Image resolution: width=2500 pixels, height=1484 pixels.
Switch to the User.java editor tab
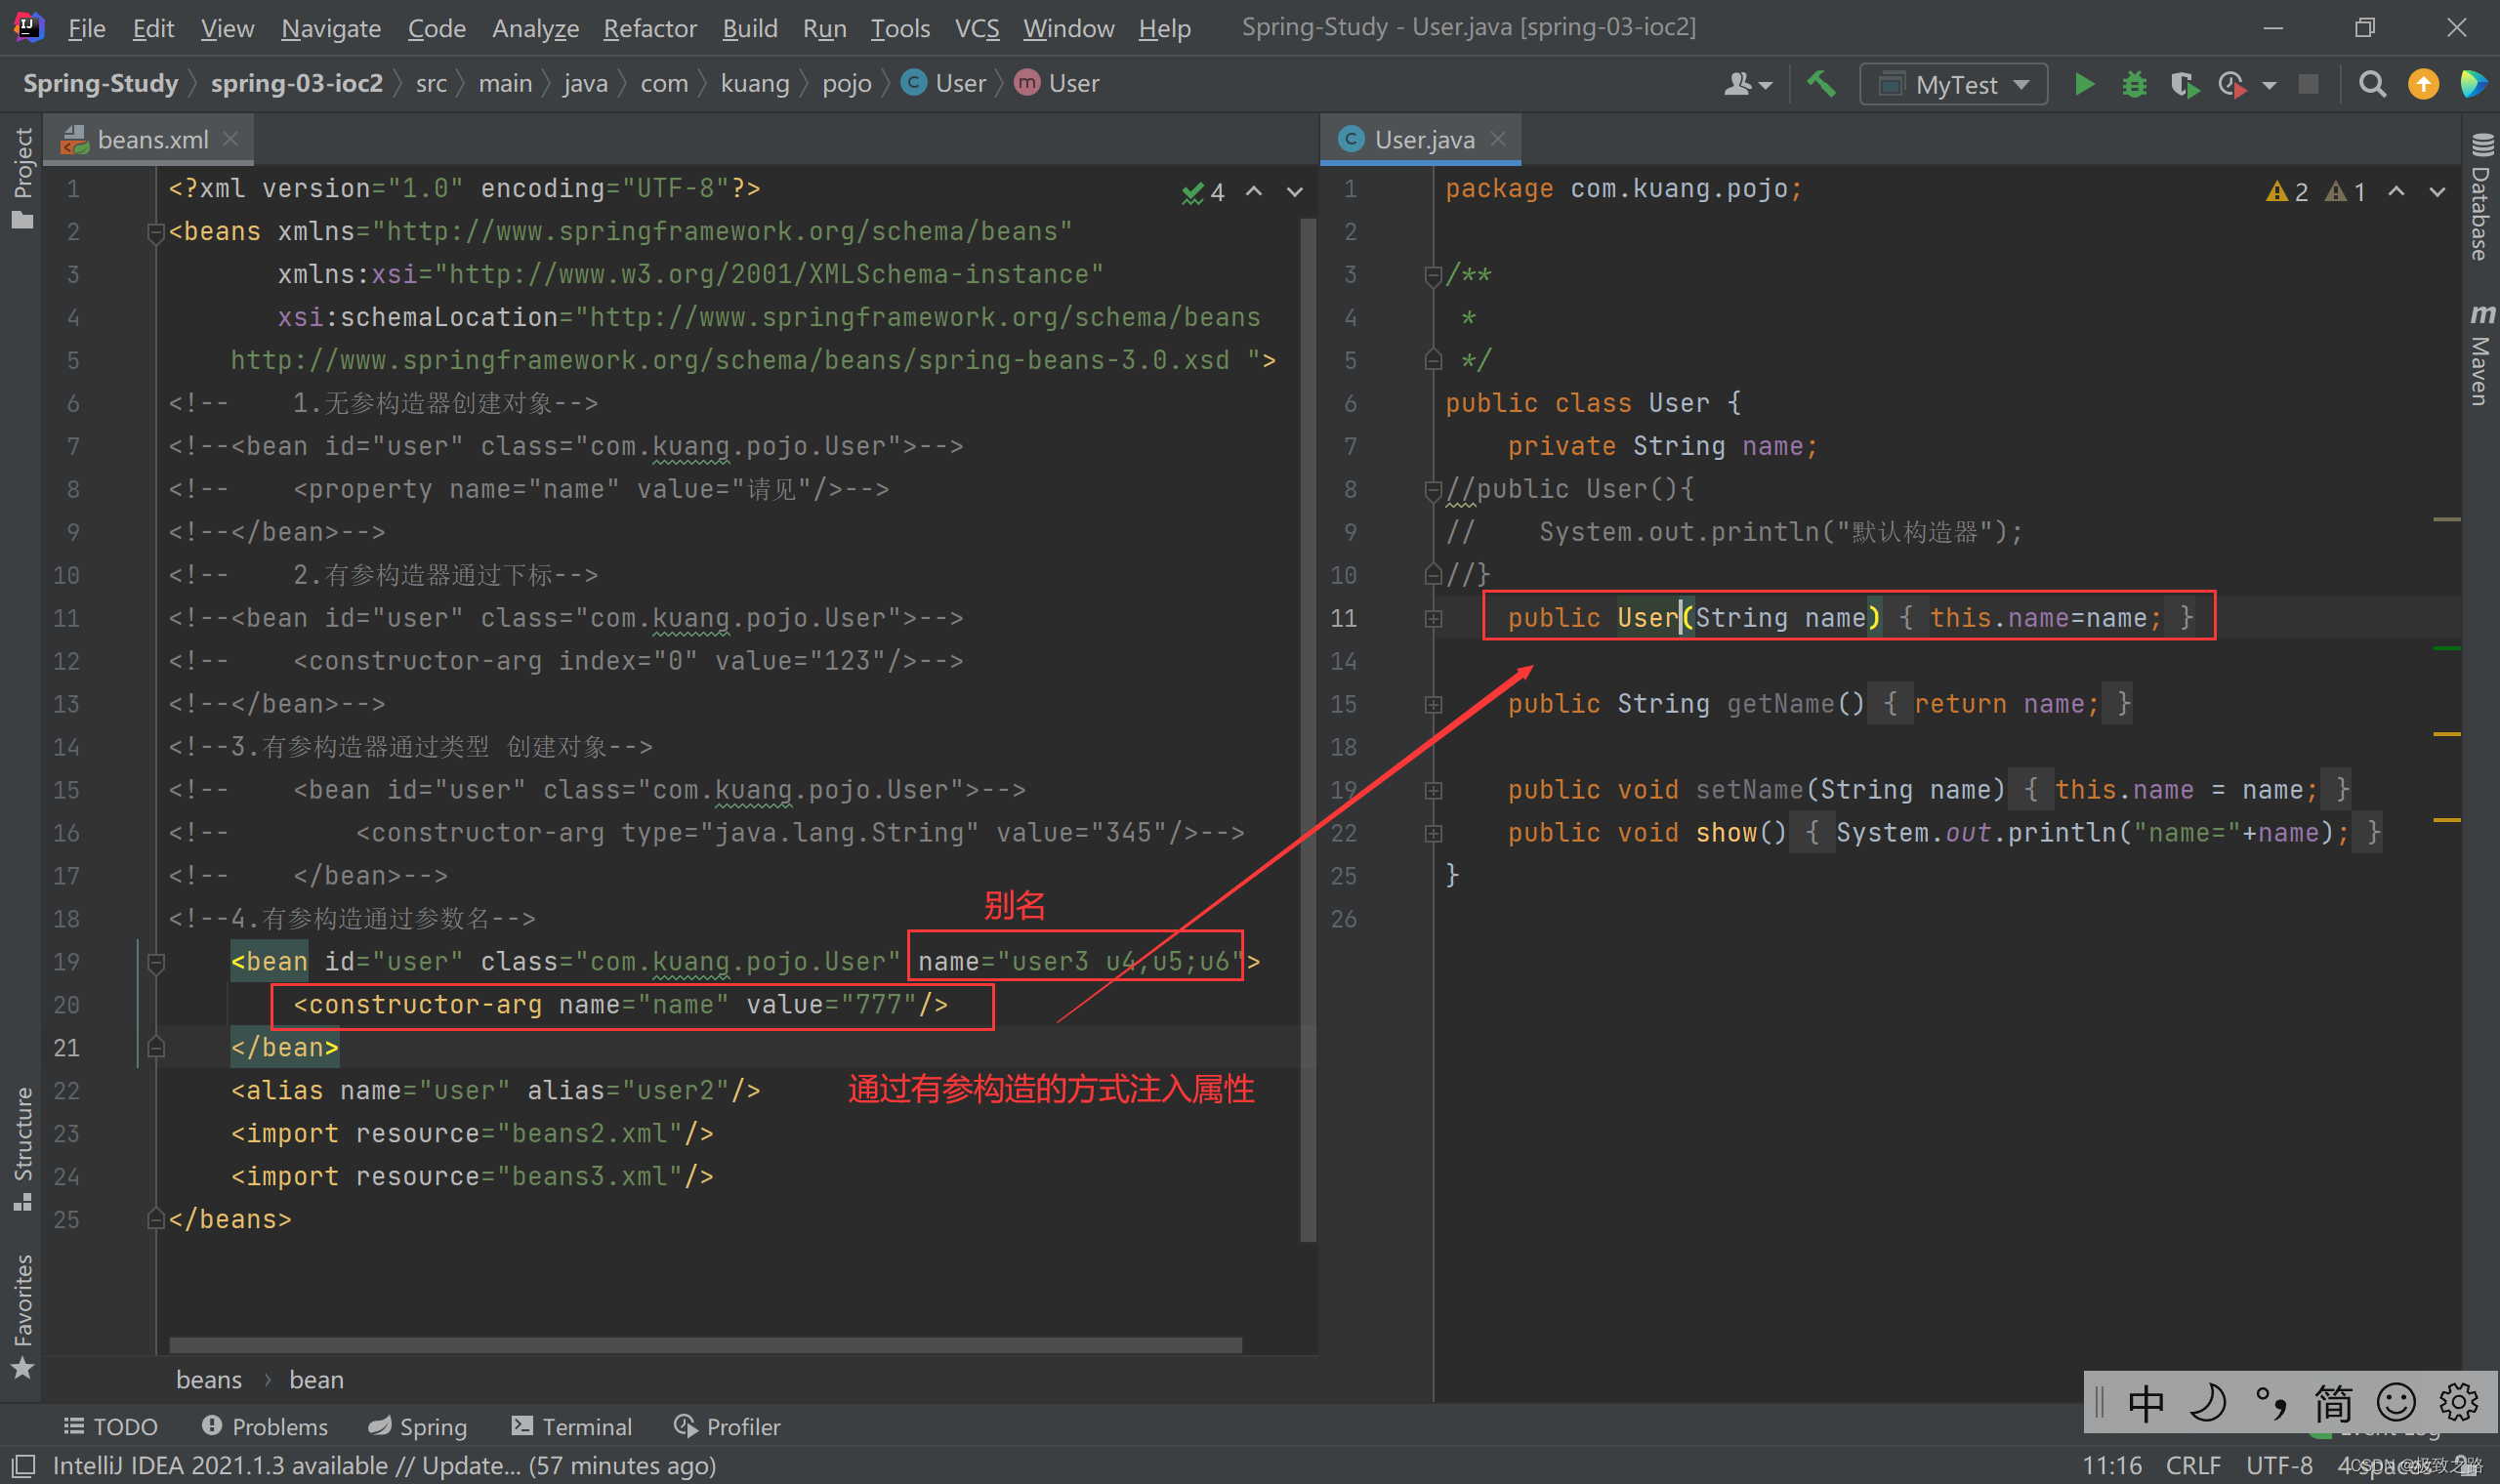click(x=1421, y=139)
